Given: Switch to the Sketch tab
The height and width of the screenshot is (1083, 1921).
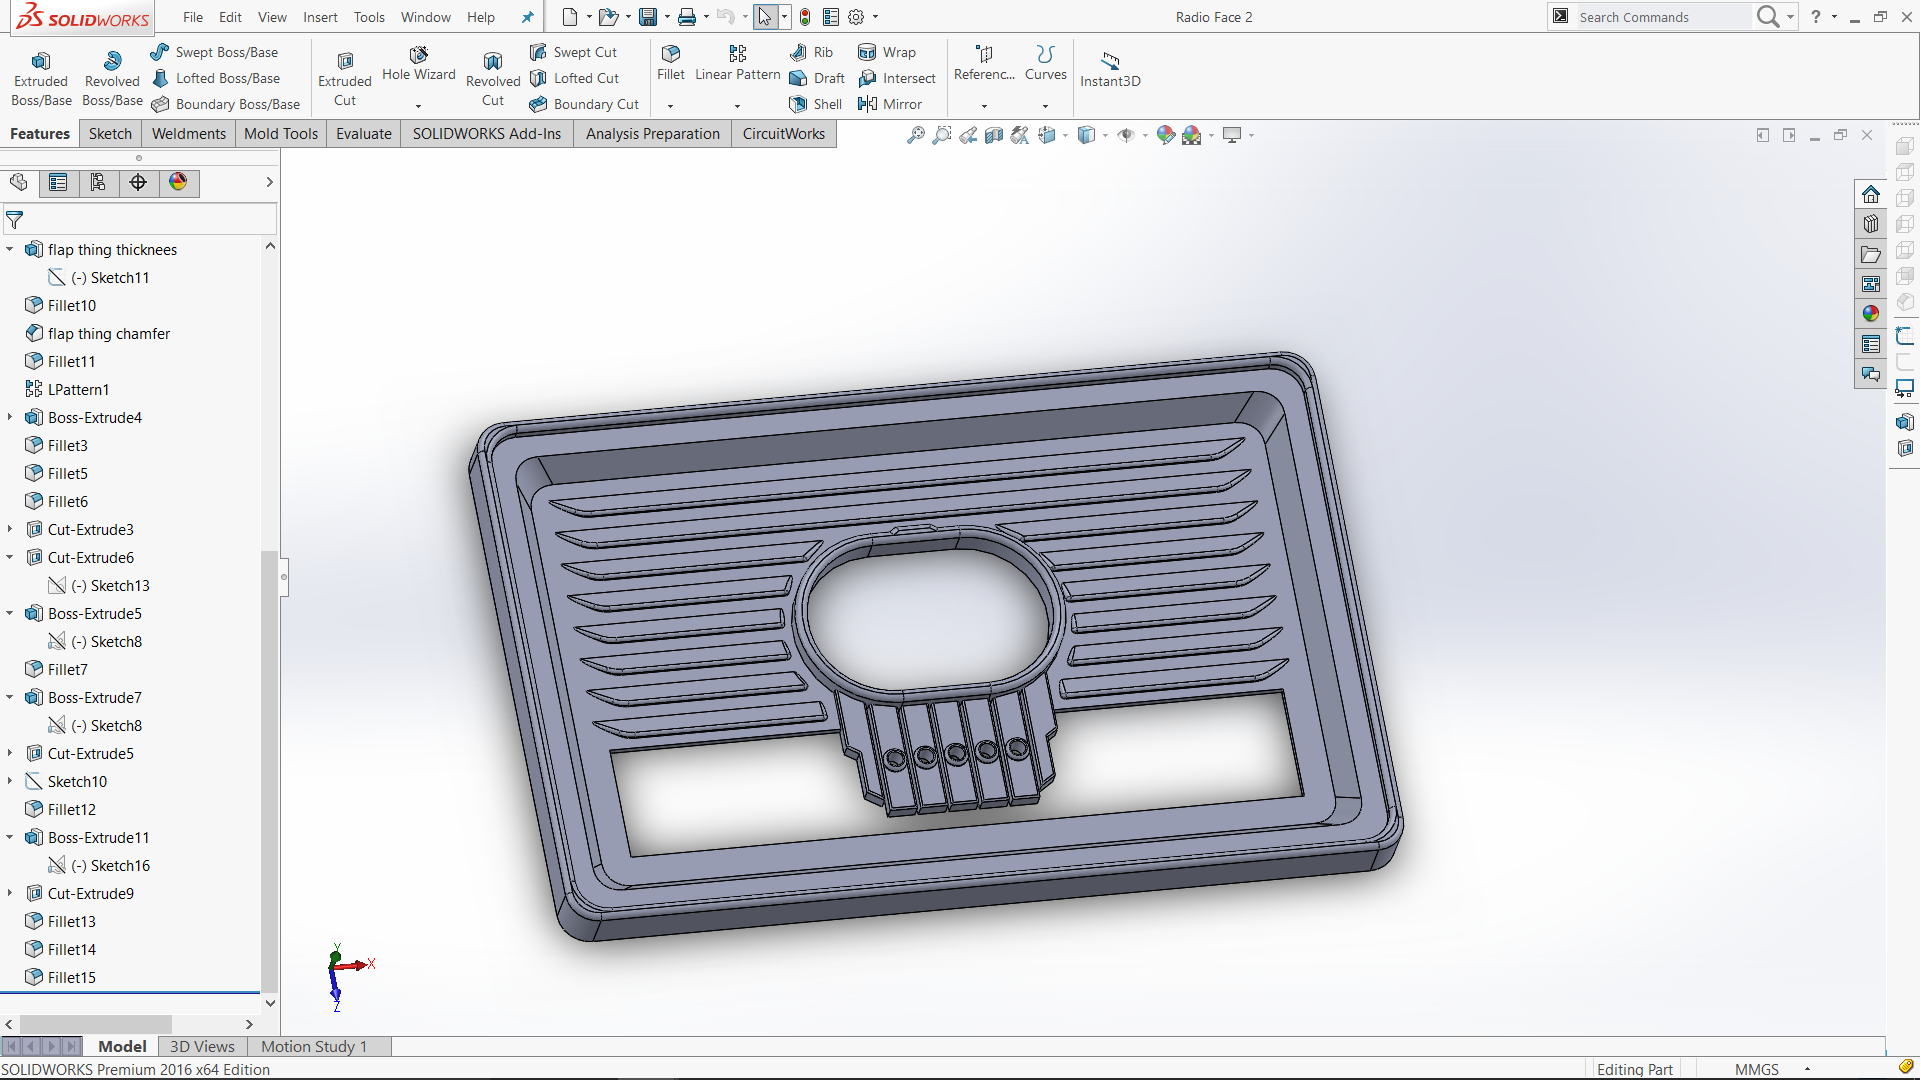Looking at the screenshot, I should point(110,134).
